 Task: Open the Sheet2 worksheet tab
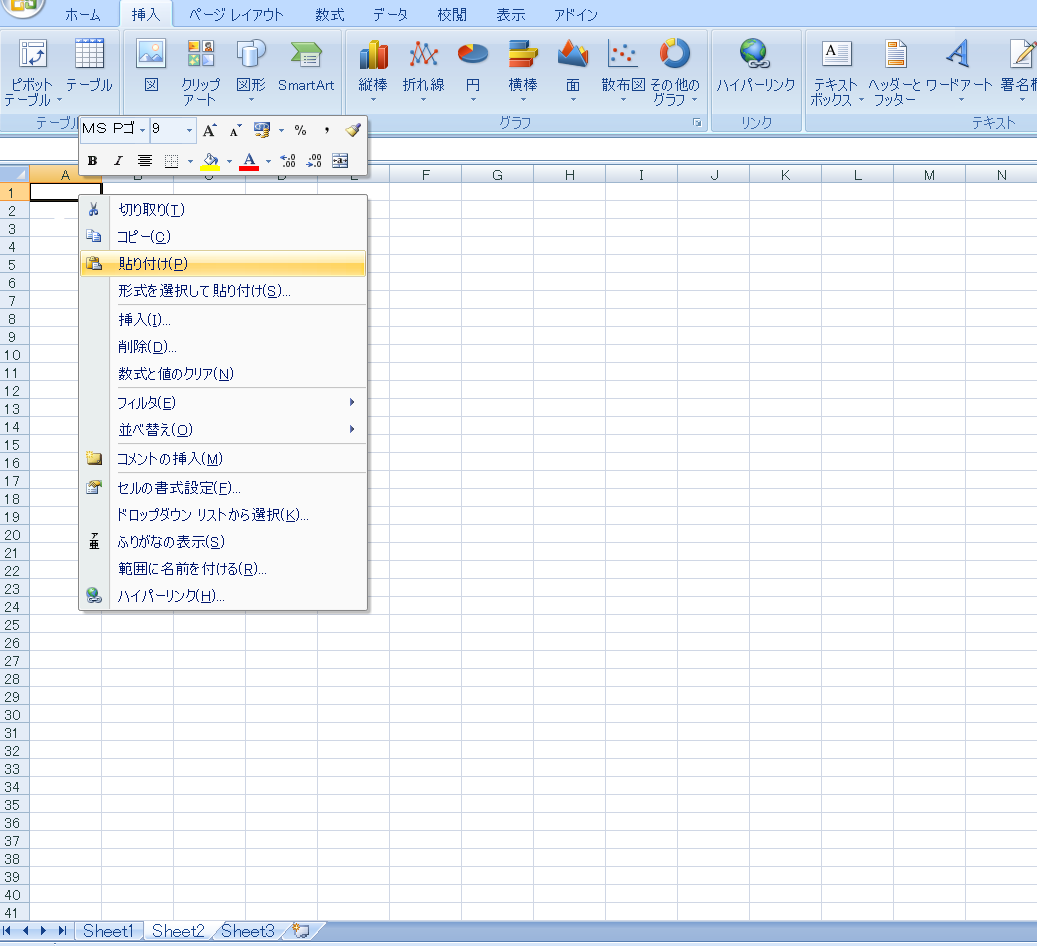tap(178, 931)
